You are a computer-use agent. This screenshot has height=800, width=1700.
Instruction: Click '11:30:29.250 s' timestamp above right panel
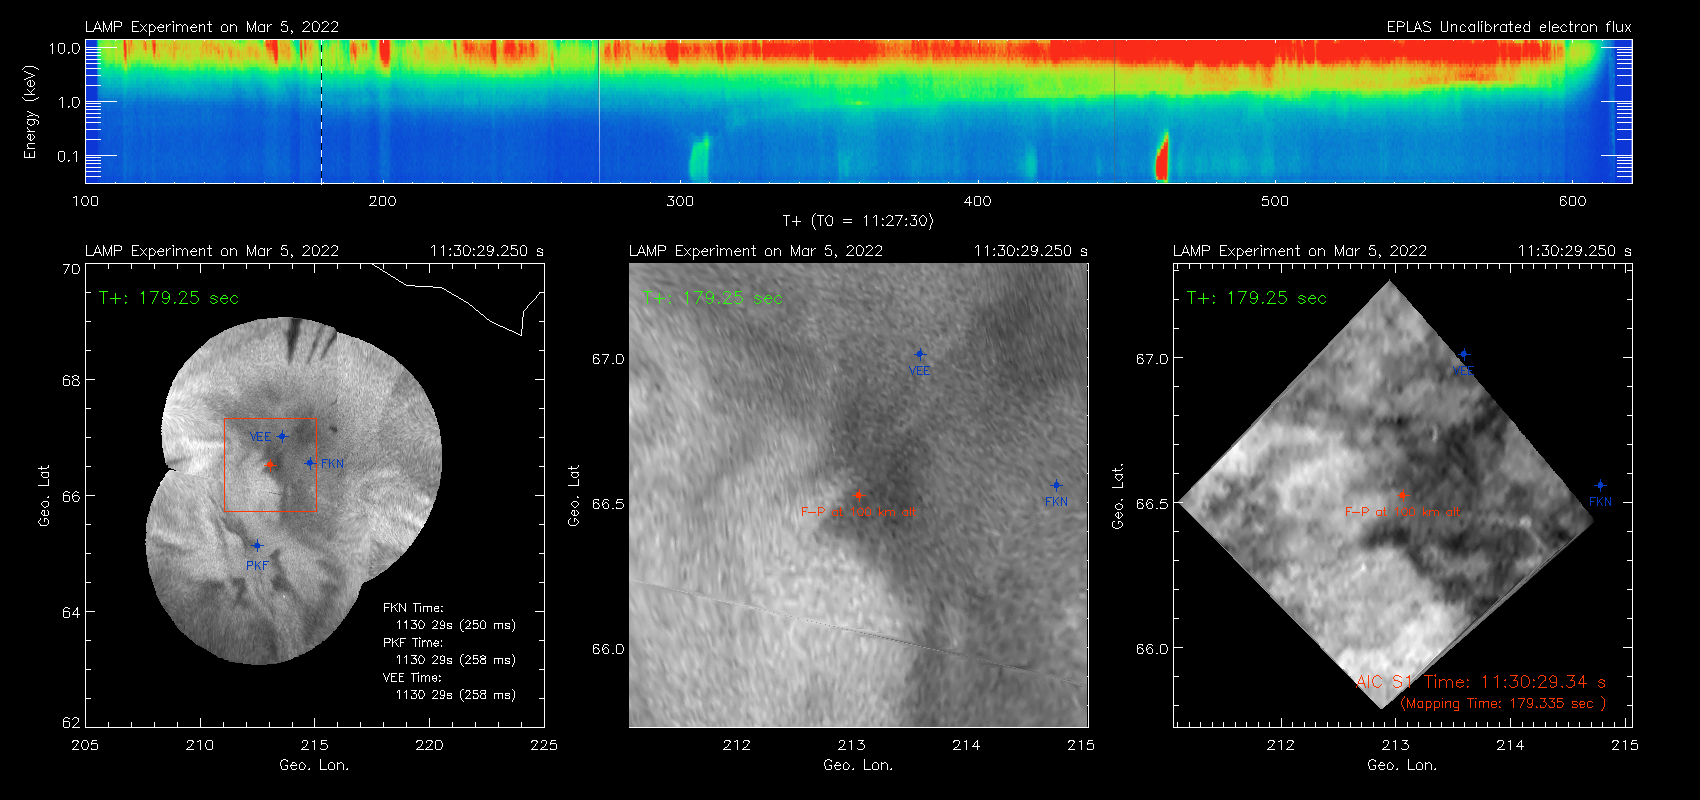(1575, 251)
